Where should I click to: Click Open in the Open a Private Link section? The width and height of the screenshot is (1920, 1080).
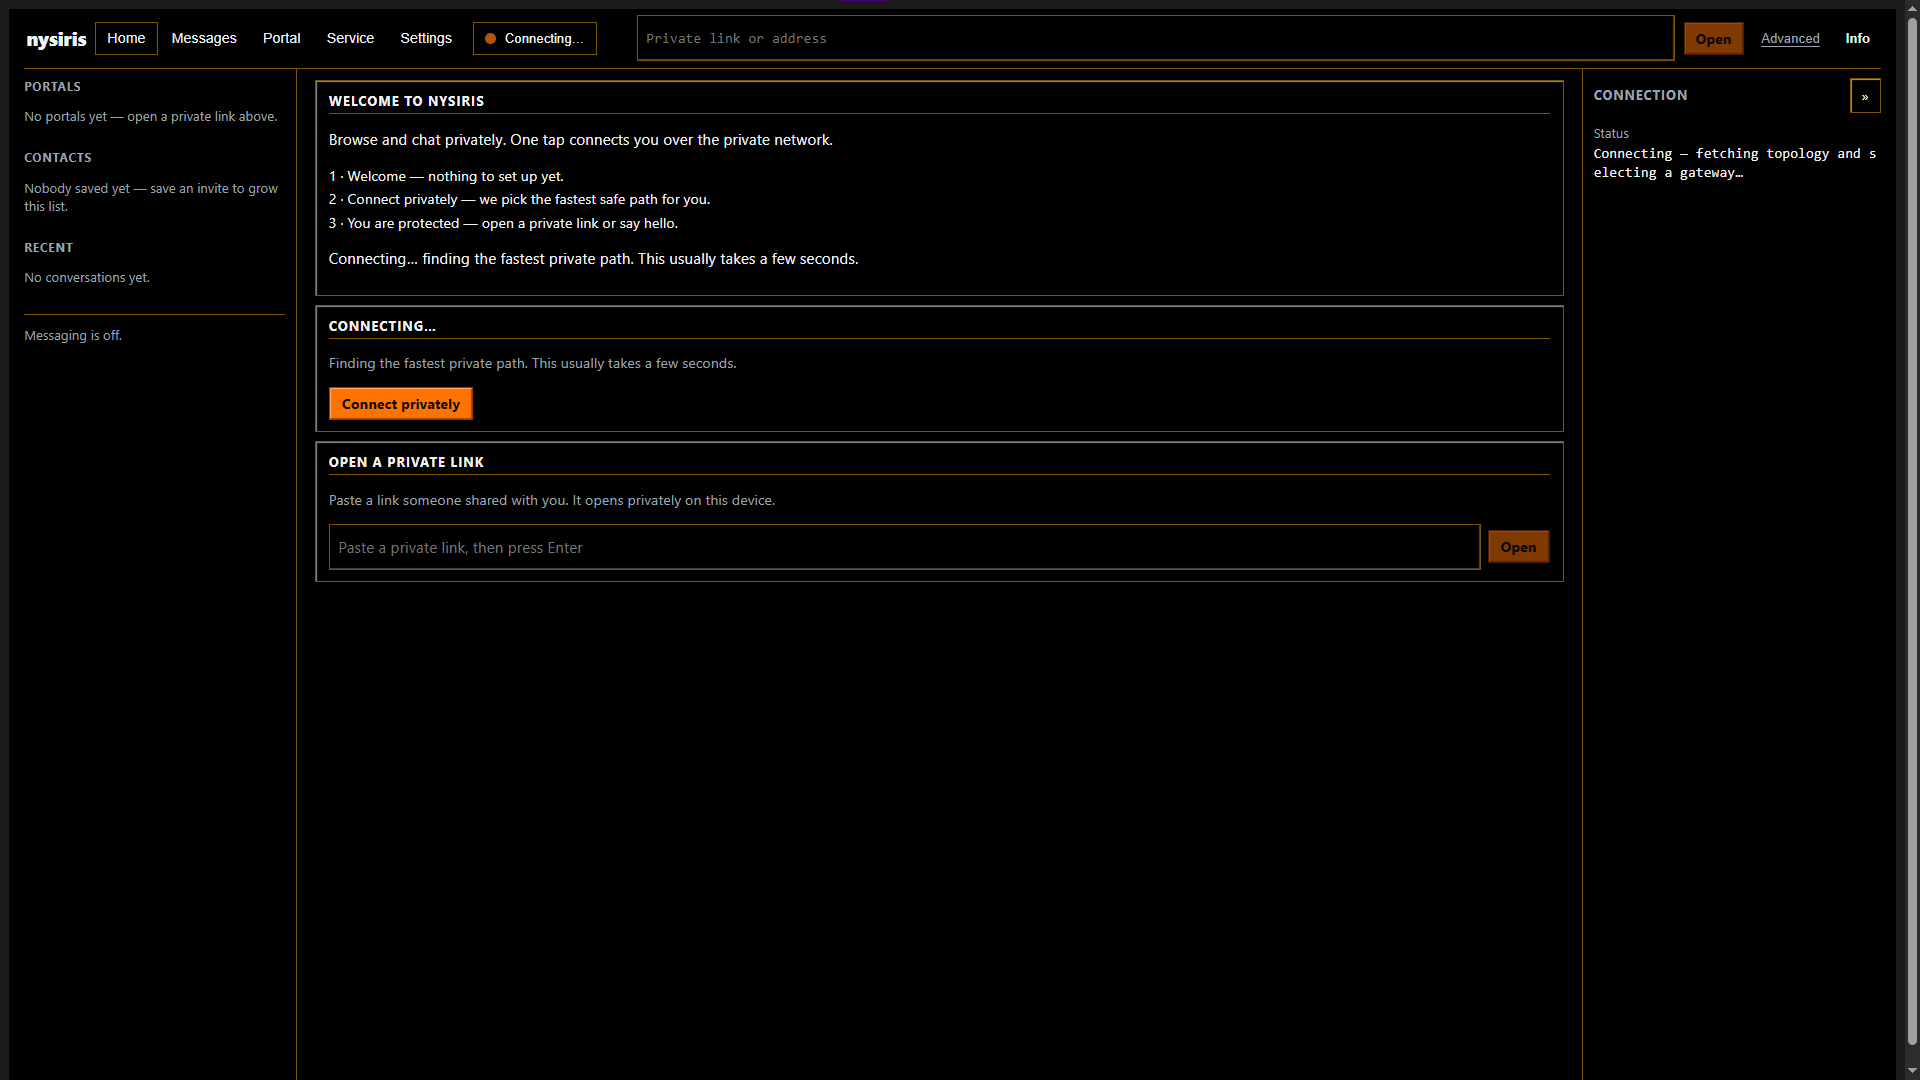click(x=1518, y=547)
